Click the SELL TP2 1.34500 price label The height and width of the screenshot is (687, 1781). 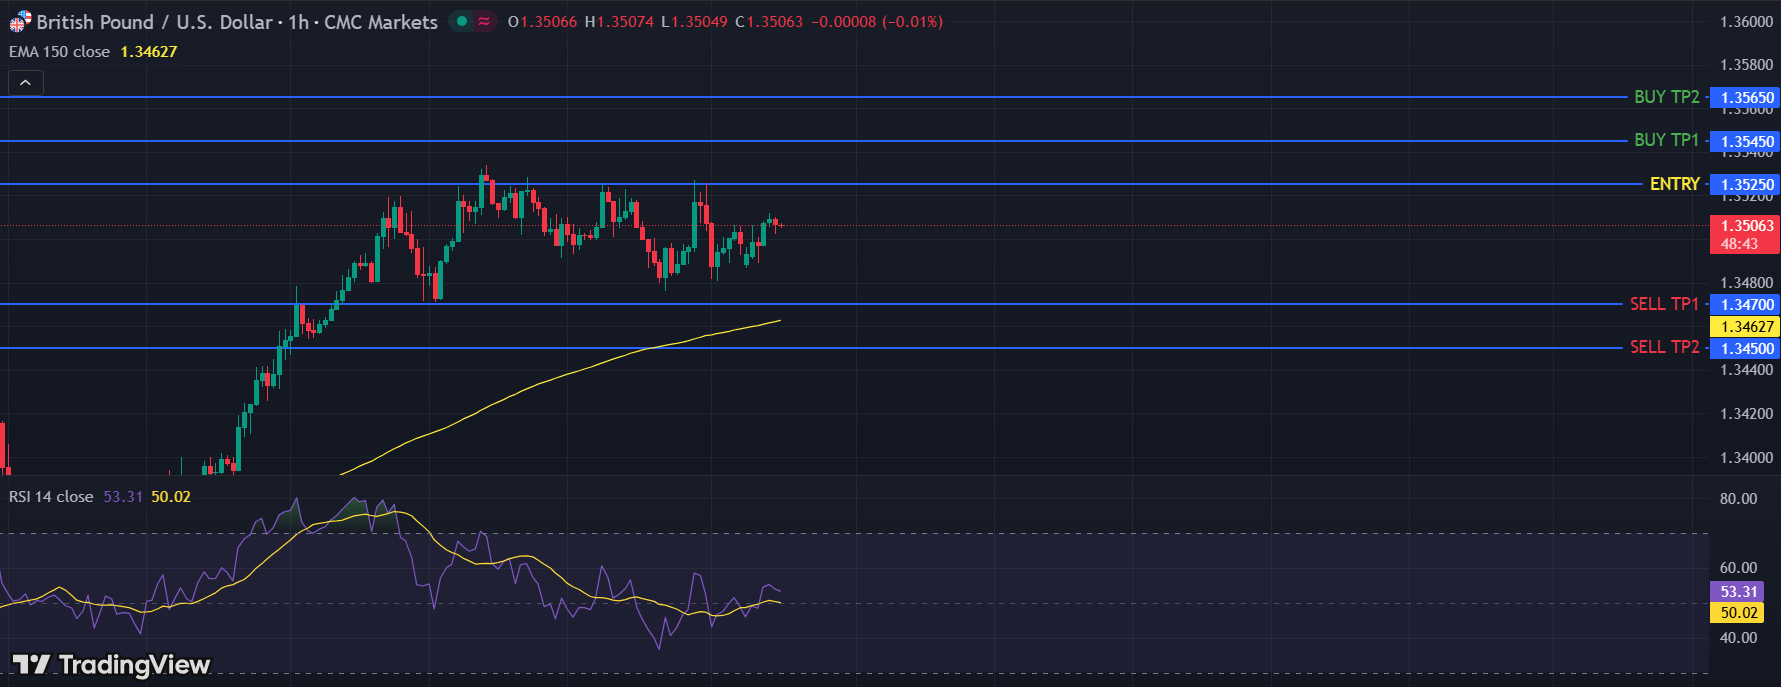(x=1745, y=349)
